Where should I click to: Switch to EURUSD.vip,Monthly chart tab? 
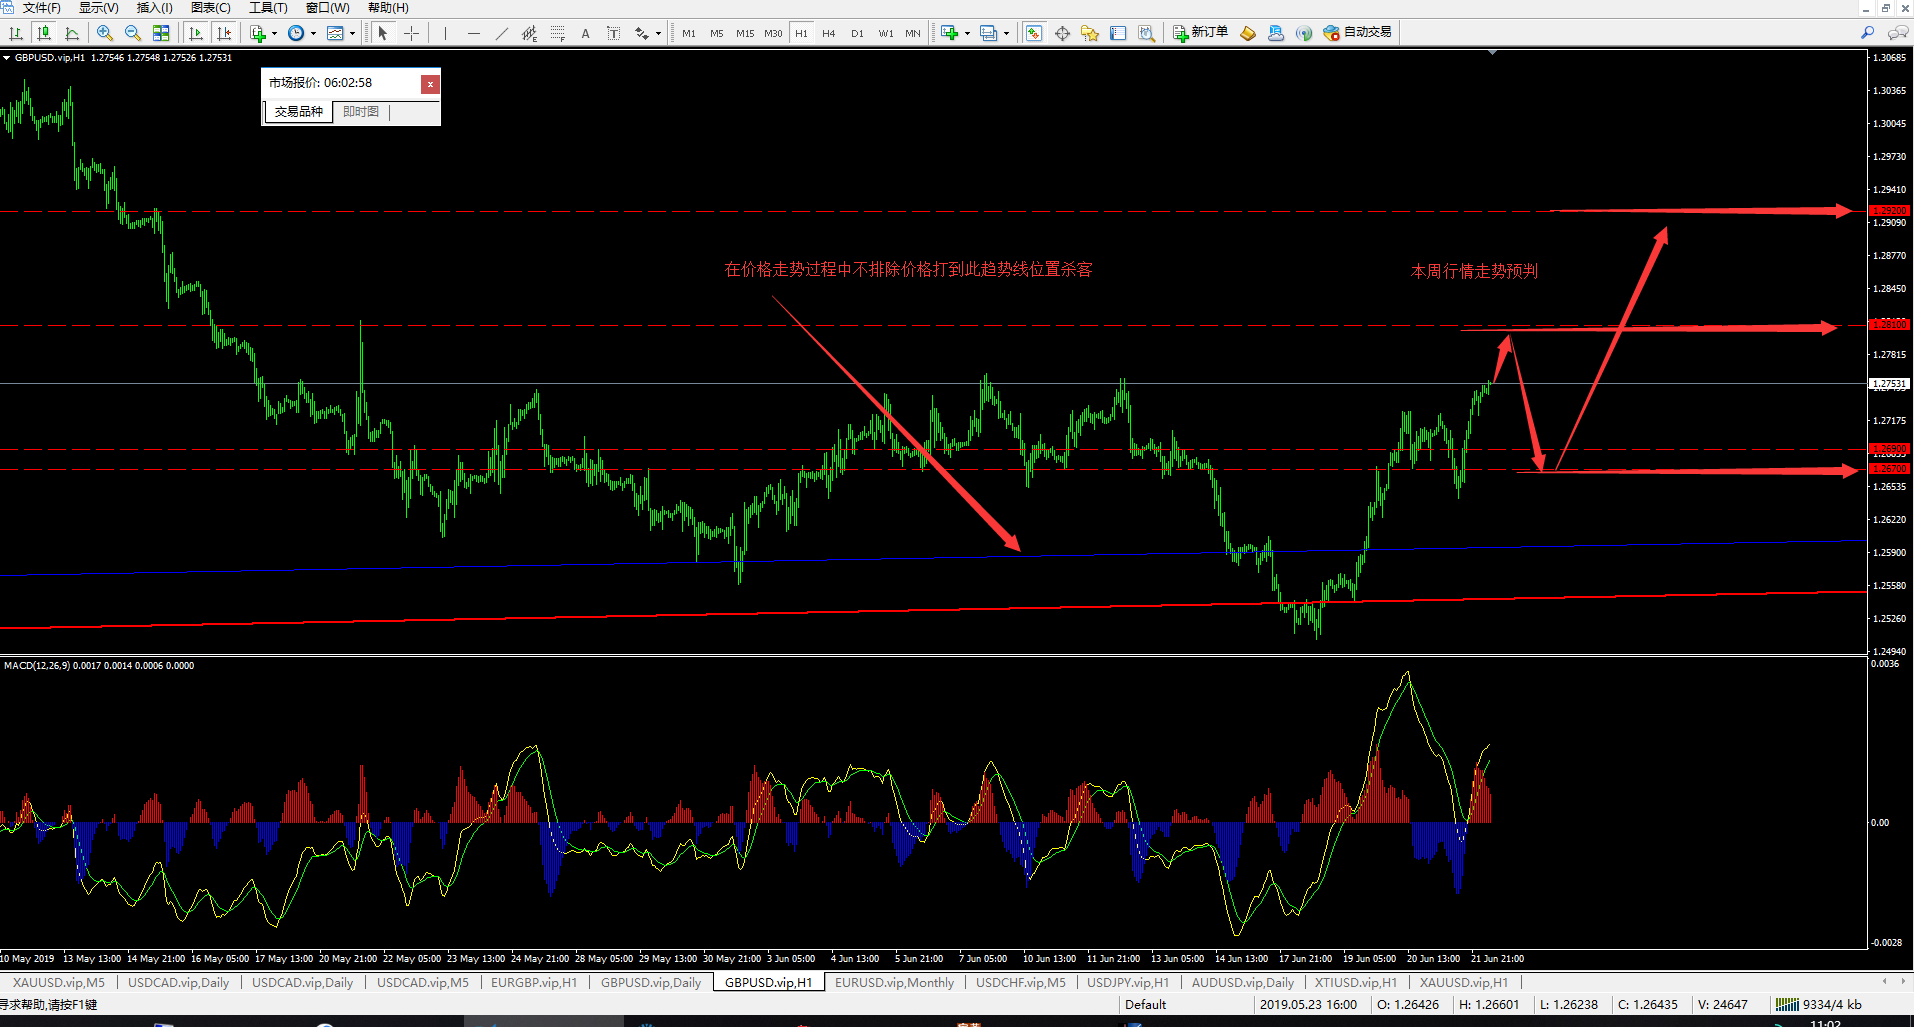pos(894,982)
